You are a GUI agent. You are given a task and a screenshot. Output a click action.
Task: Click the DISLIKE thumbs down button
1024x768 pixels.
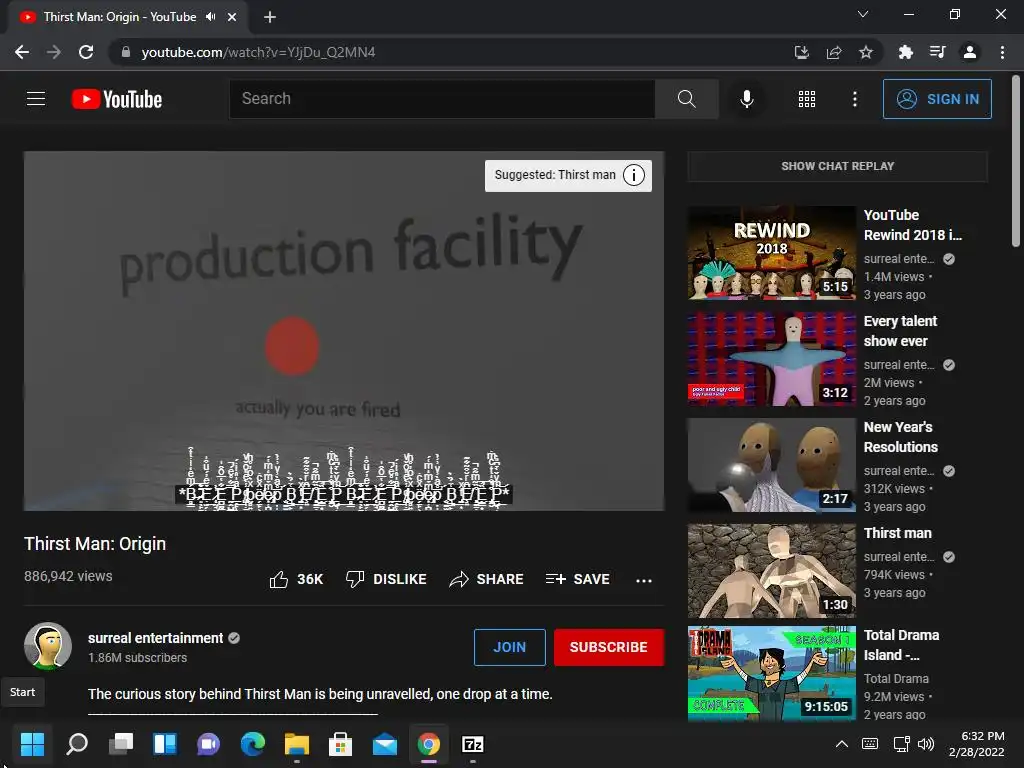pos(386,579)
